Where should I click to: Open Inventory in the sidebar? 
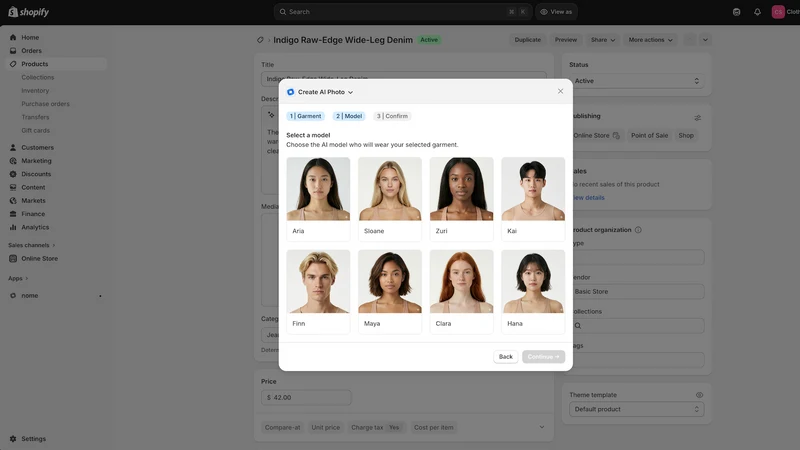(x=35, y=91)
